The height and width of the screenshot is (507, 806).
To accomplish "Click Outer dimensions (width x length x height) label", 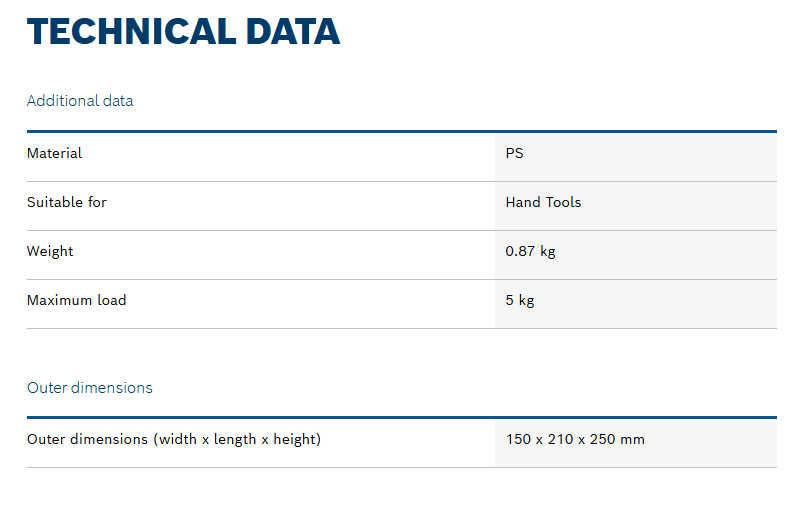I will pyautogui.click(x=174, y=439).
